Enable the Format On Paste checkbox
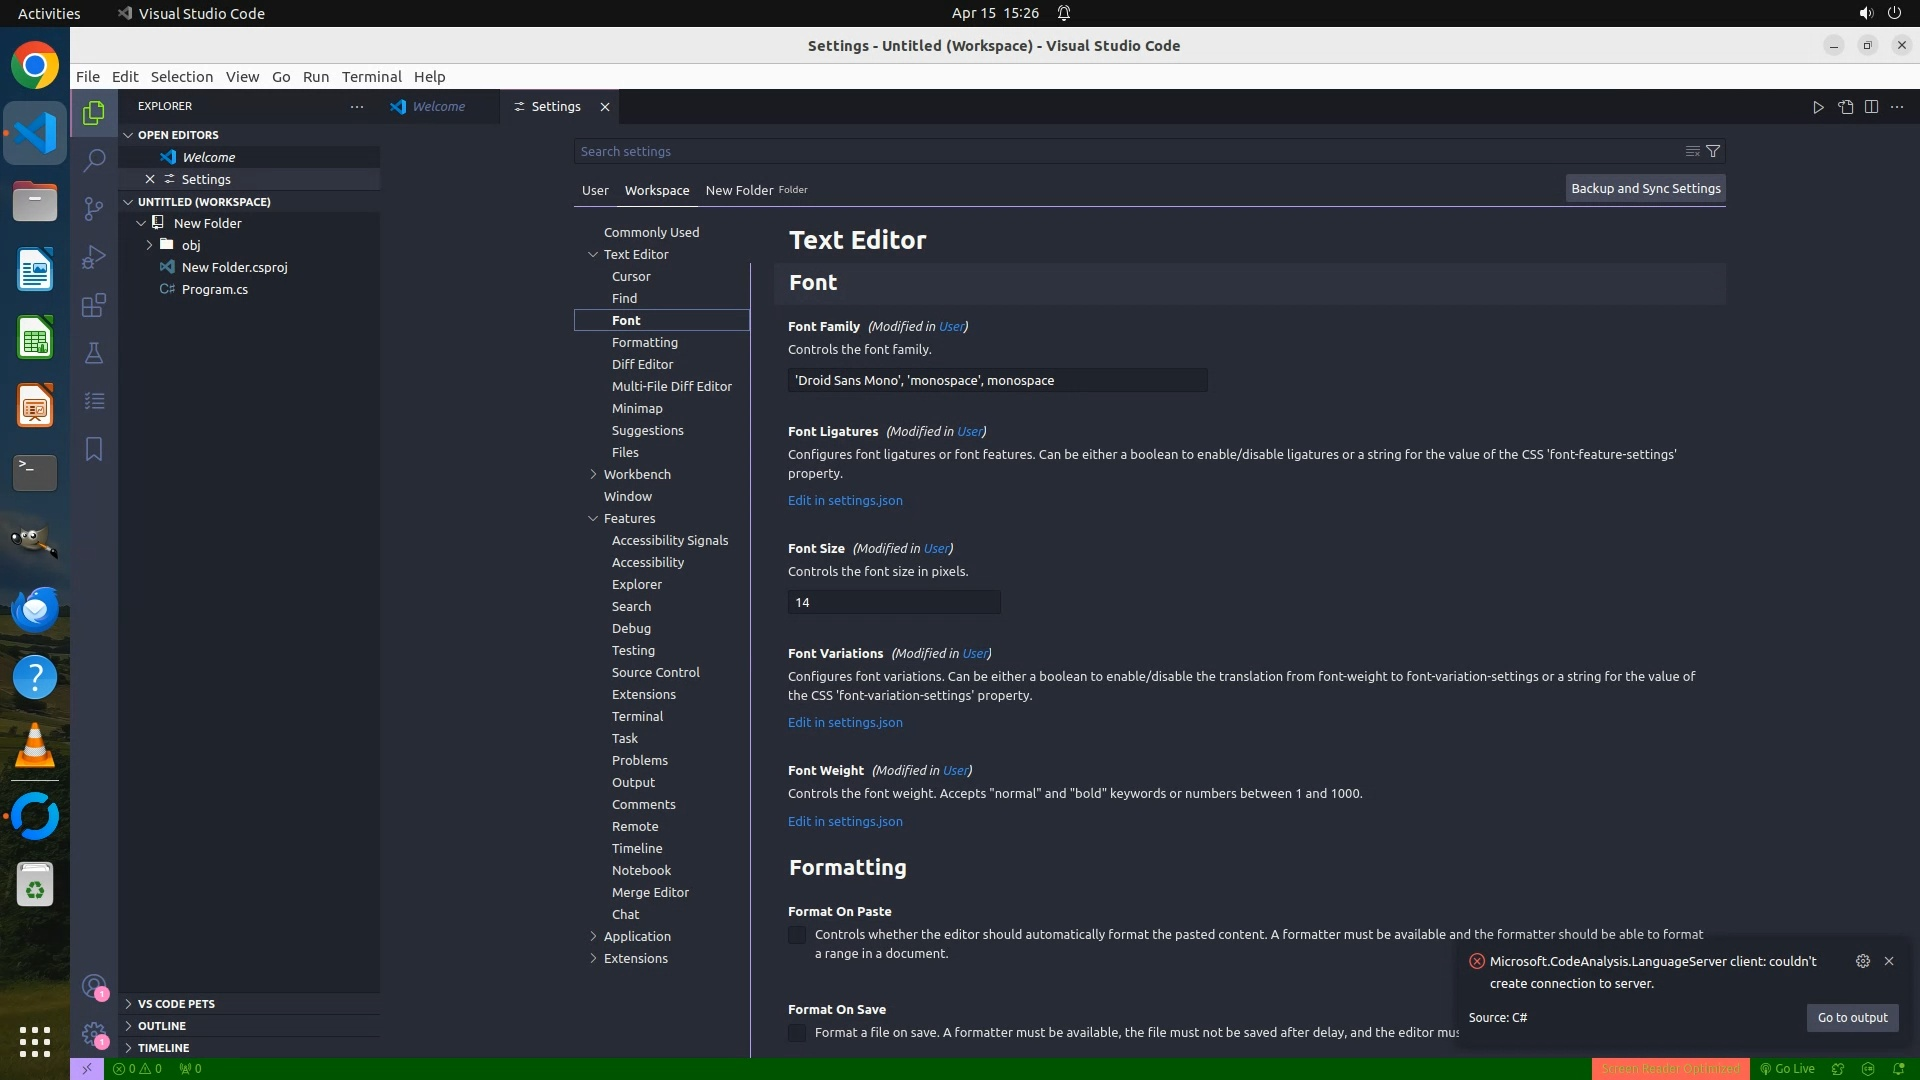 click(x=797, y=935)
